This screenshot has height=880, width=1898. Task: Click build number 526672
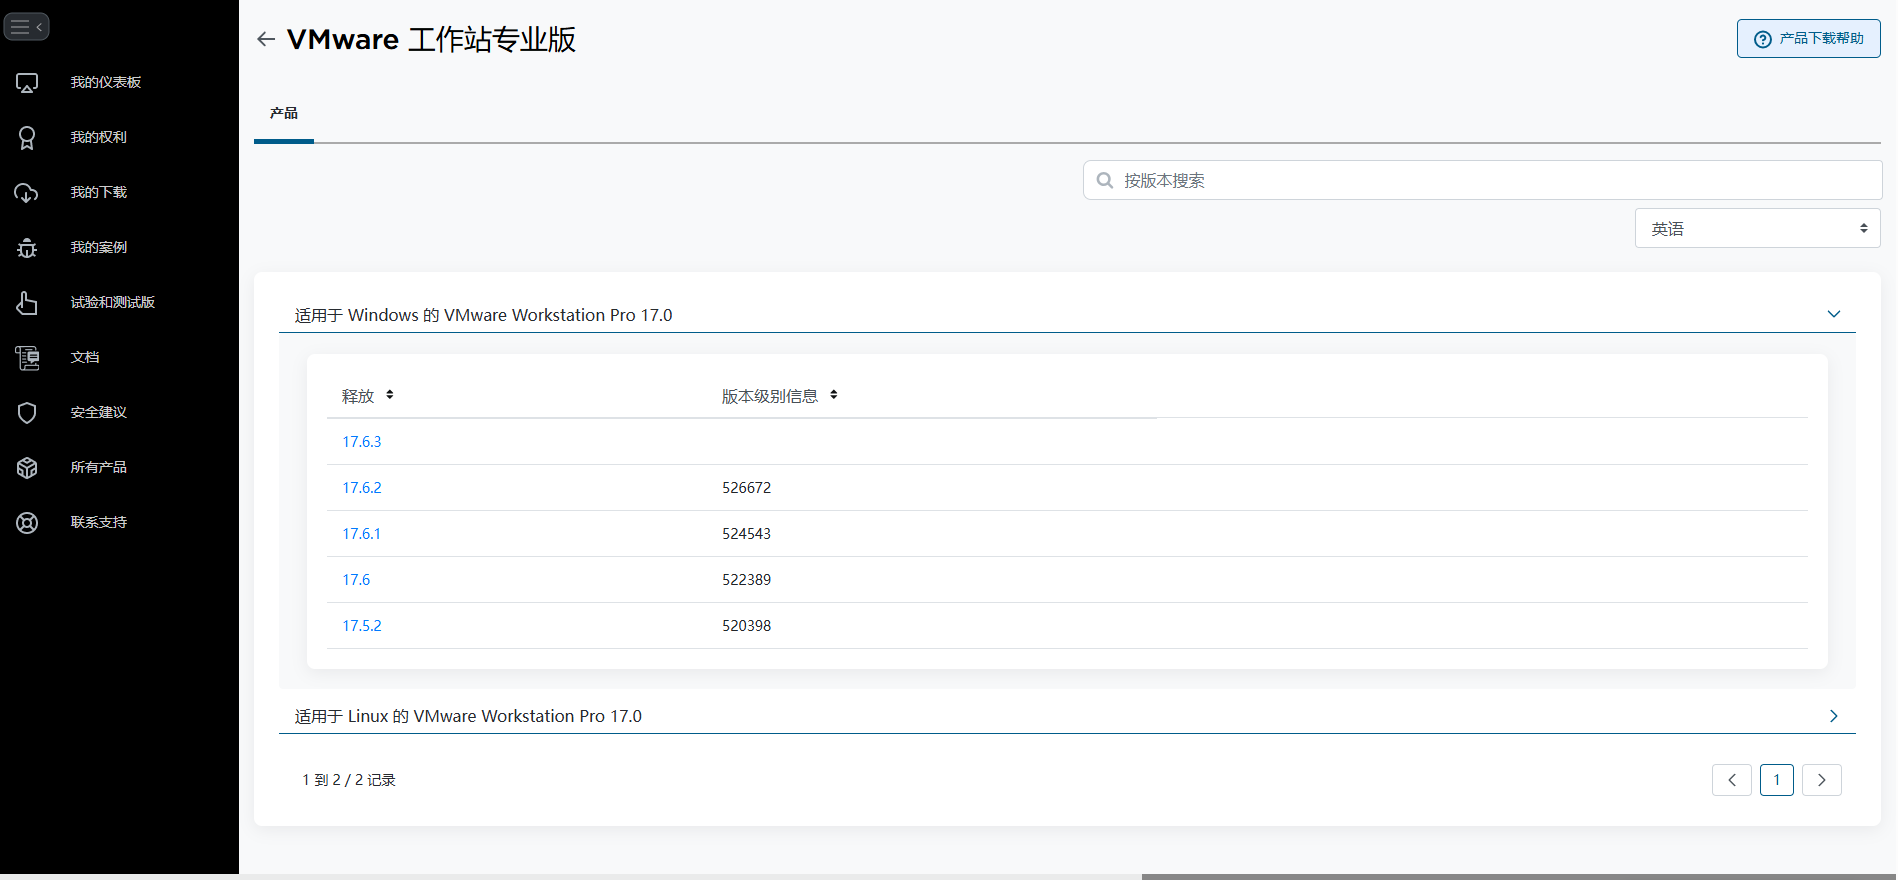point(747,488)
